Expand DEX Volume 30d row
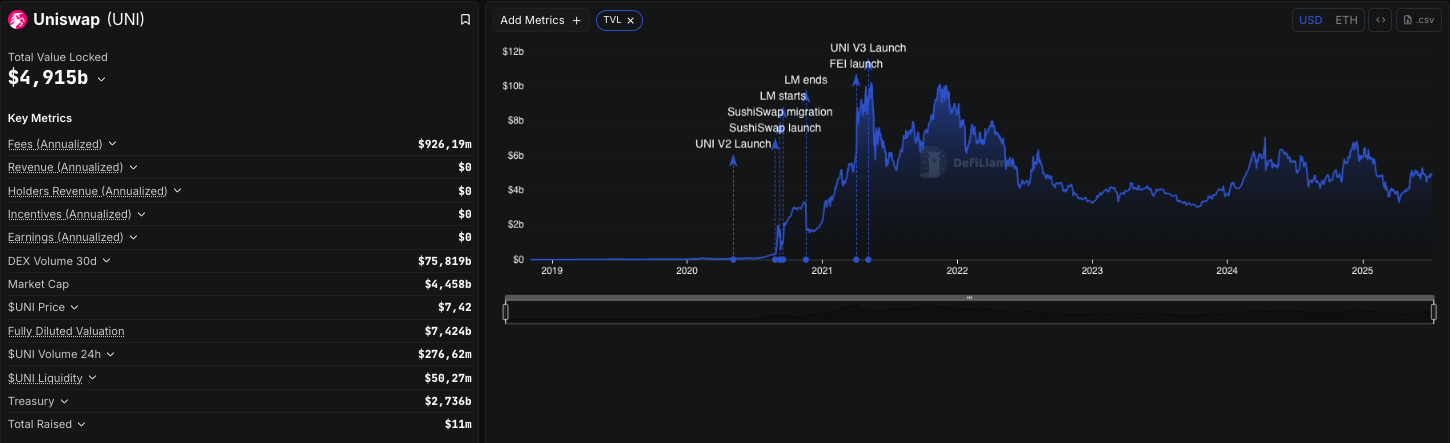Image resolution: width=1450 pixels, height=443 pixels. click(106, 261)
